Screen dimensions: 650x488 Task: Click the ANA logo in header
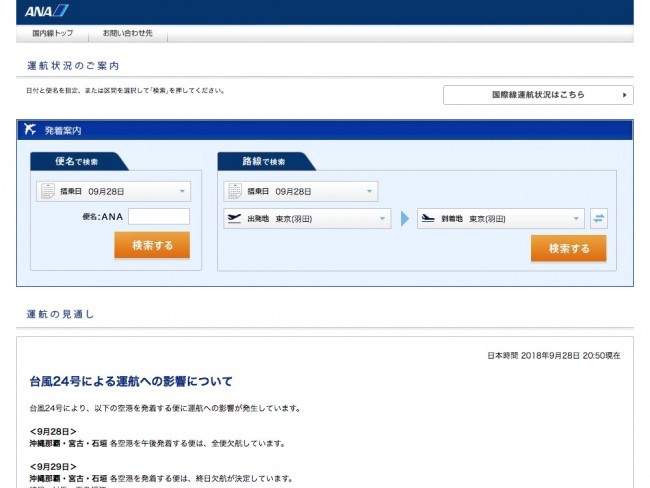point(47,11)
